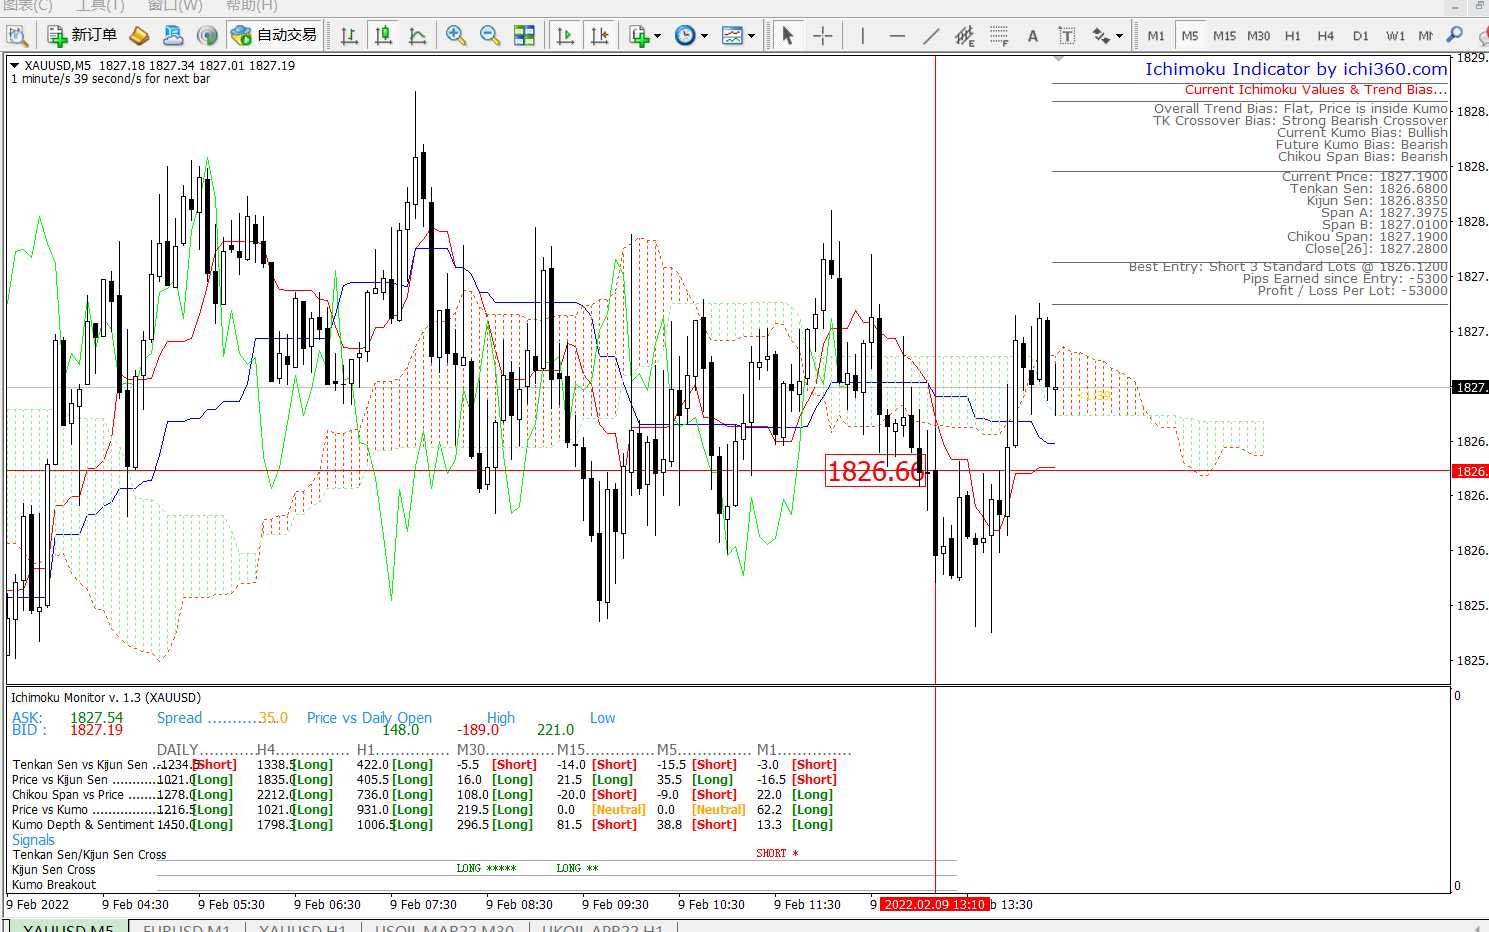Switch to D1 timeframe
1489x932 pixels.
click(x=1360, y=36)
